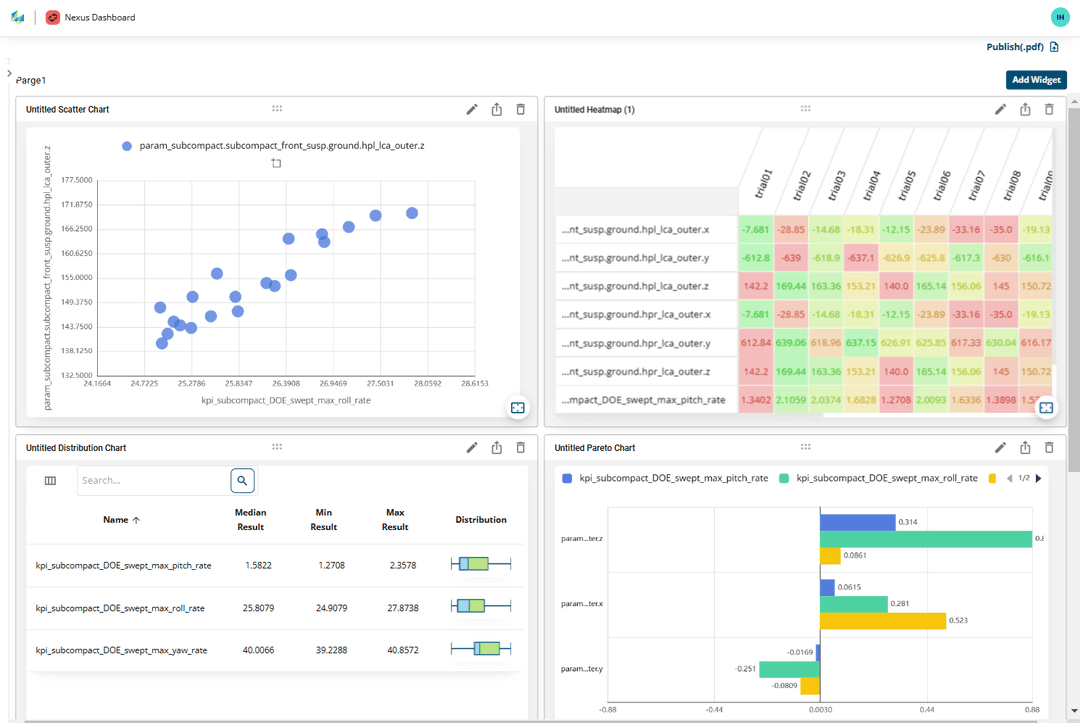Expand the scatter chart to fullscreen
Viewport: 1080px width, 723px height.
point(517,408)
